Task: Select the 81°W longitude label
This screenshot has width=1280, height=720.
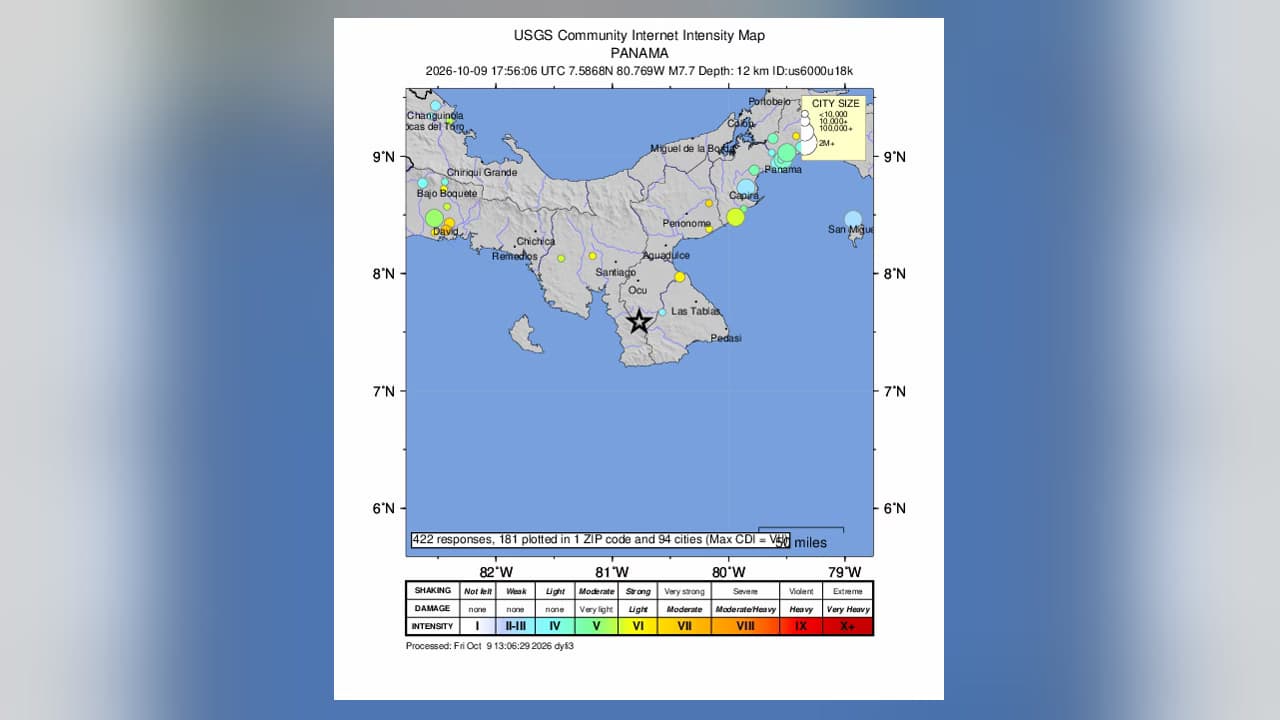Action: [x=612, y=573]
